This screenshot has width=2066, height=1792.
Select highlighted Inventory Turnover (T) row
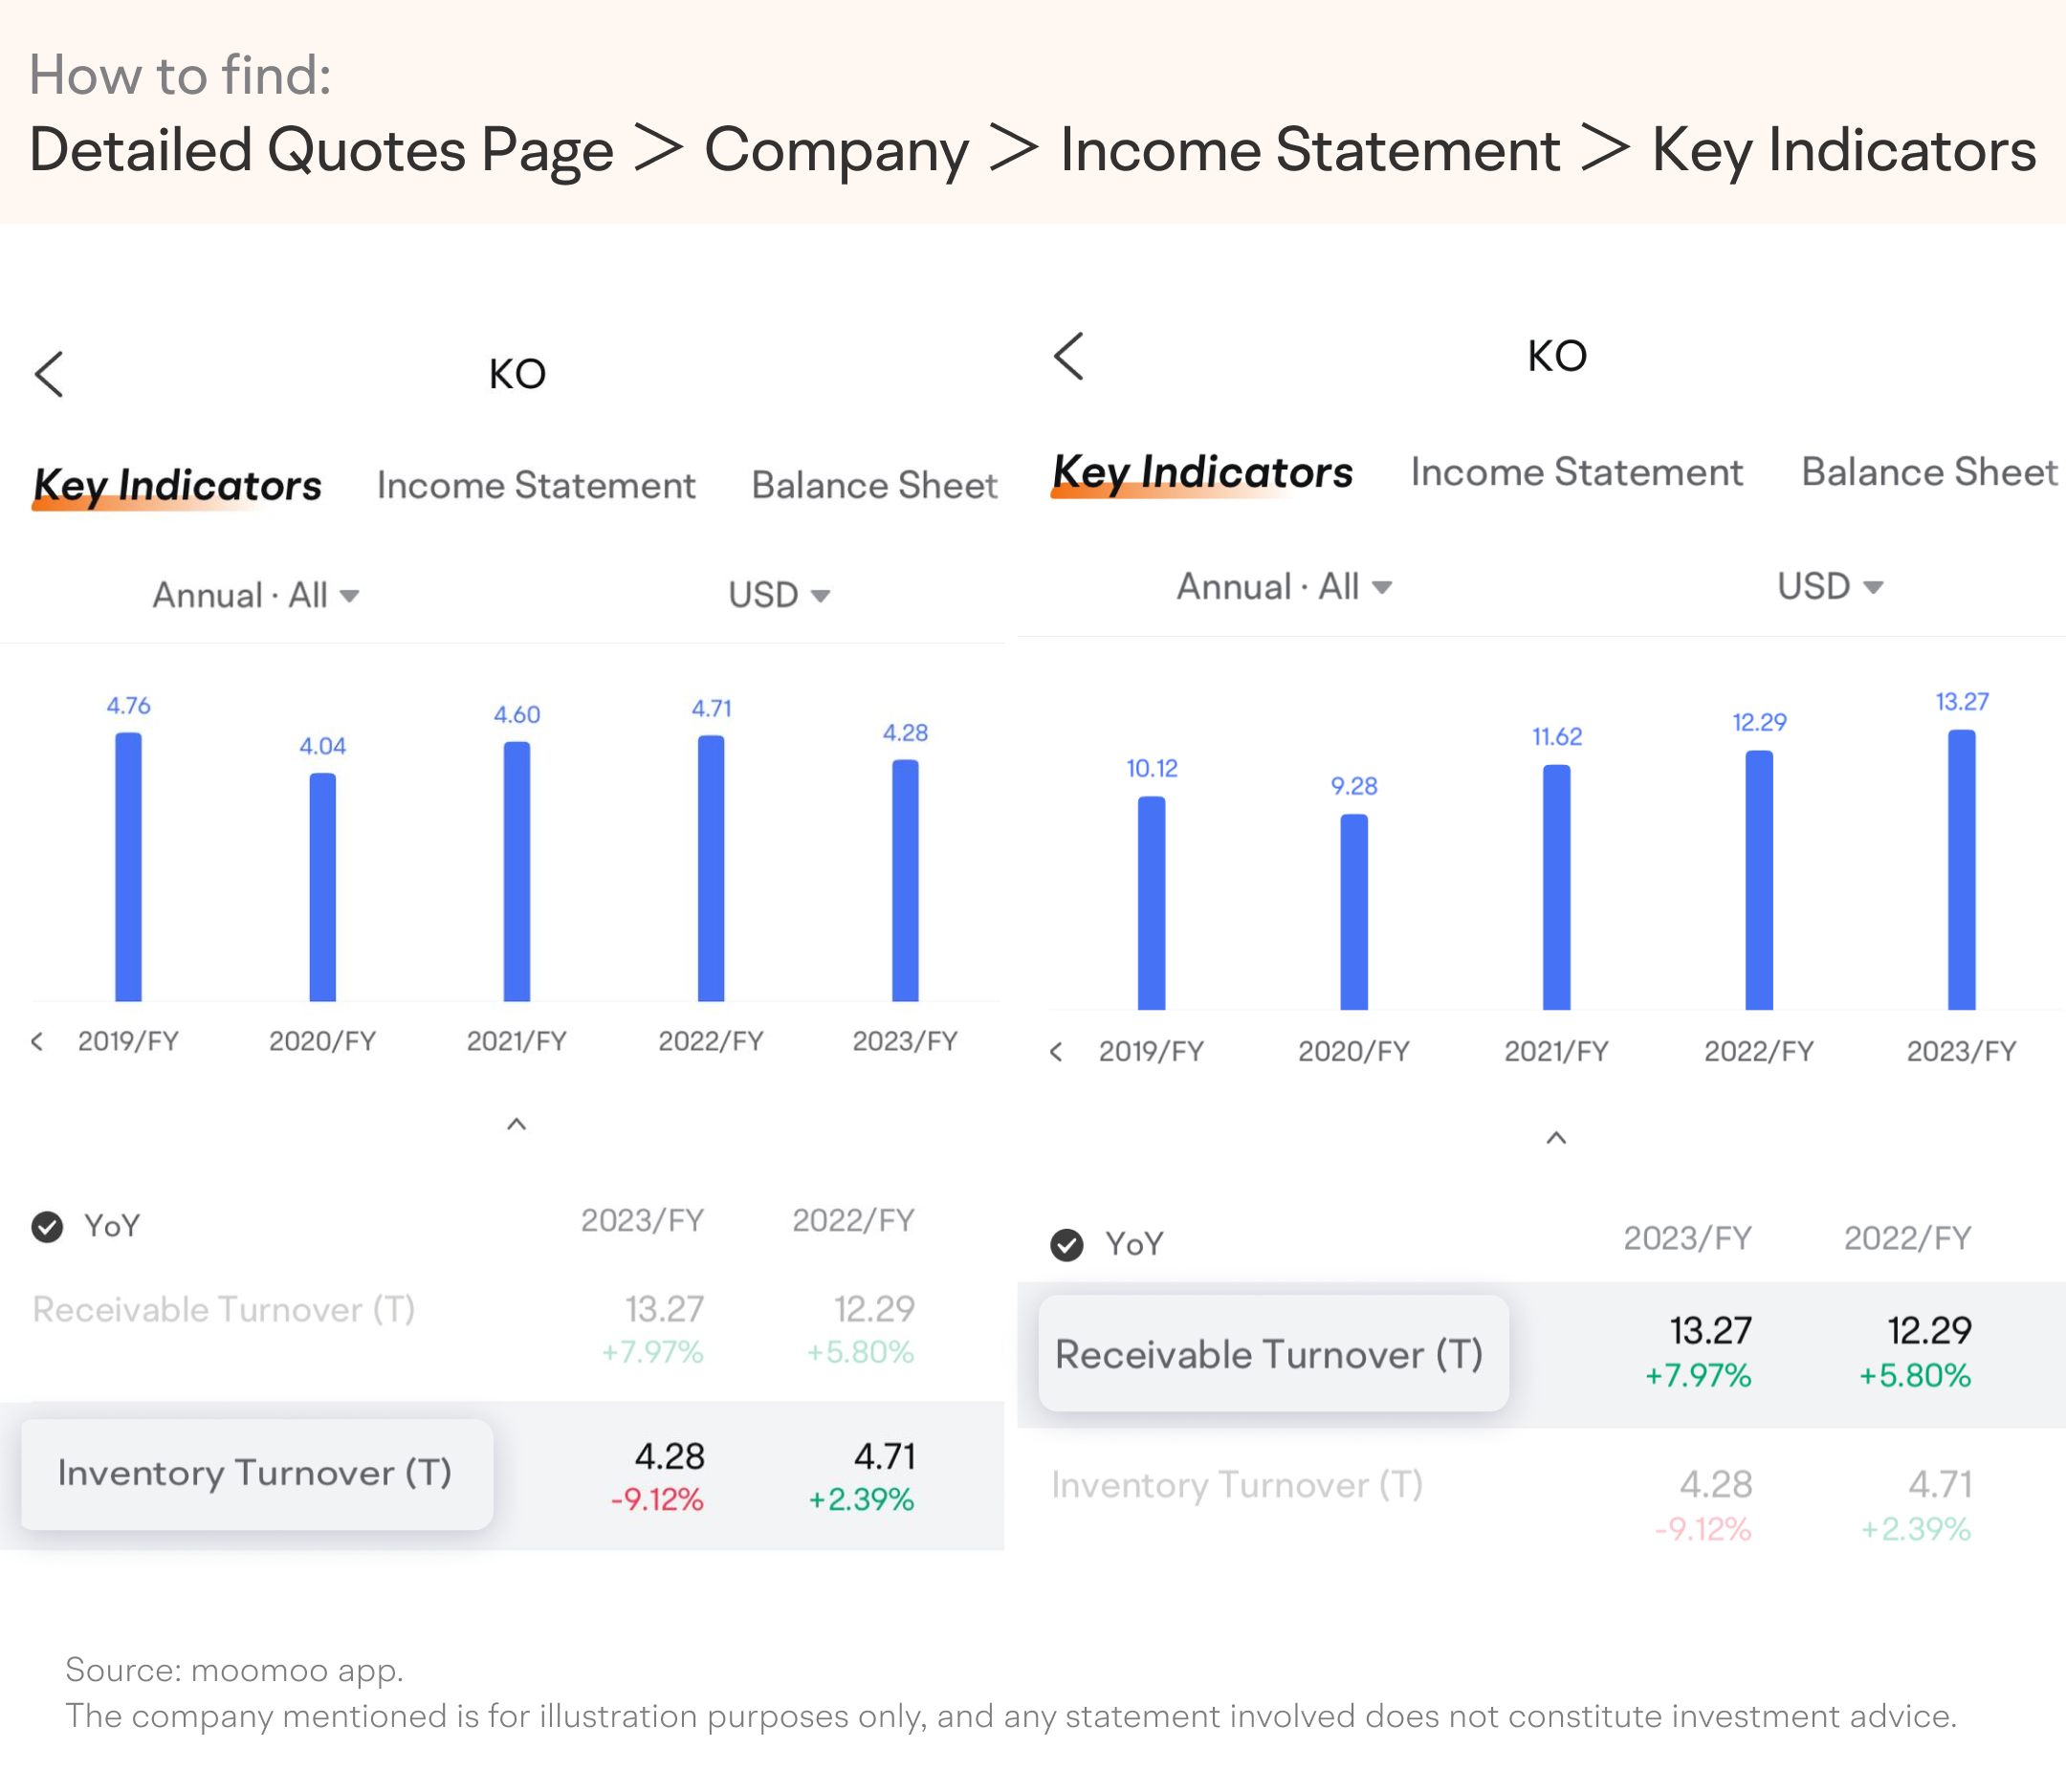(x=256, y=1473)
